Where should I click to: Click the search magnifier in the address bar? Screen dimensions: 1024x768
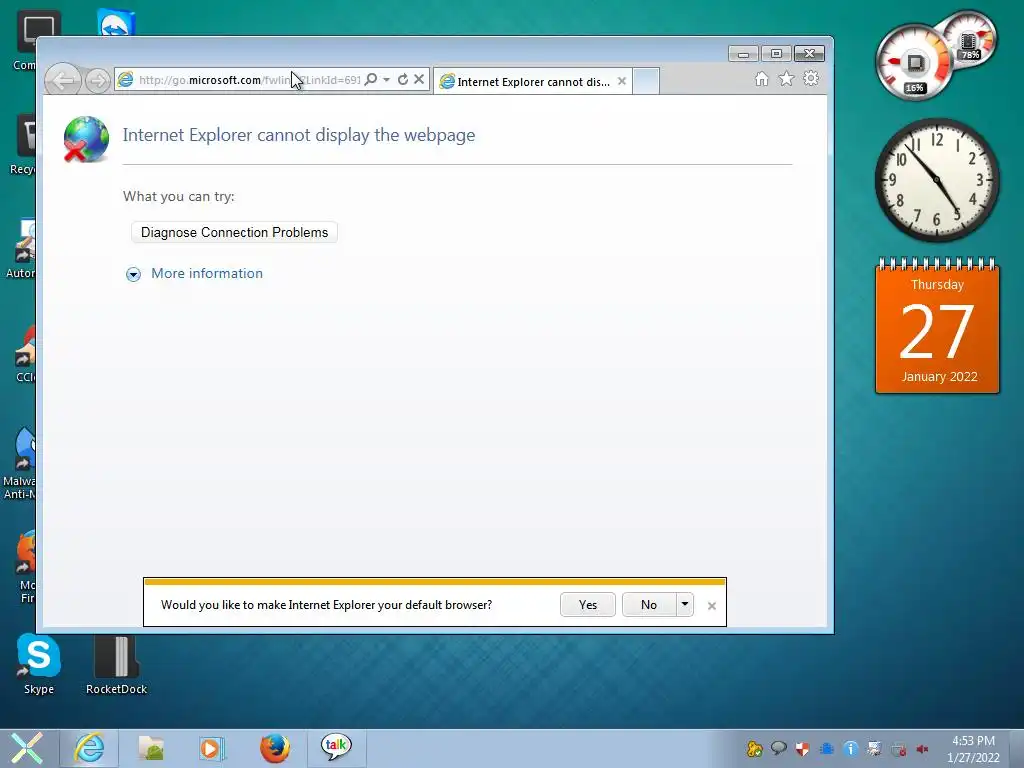point(371,80)
